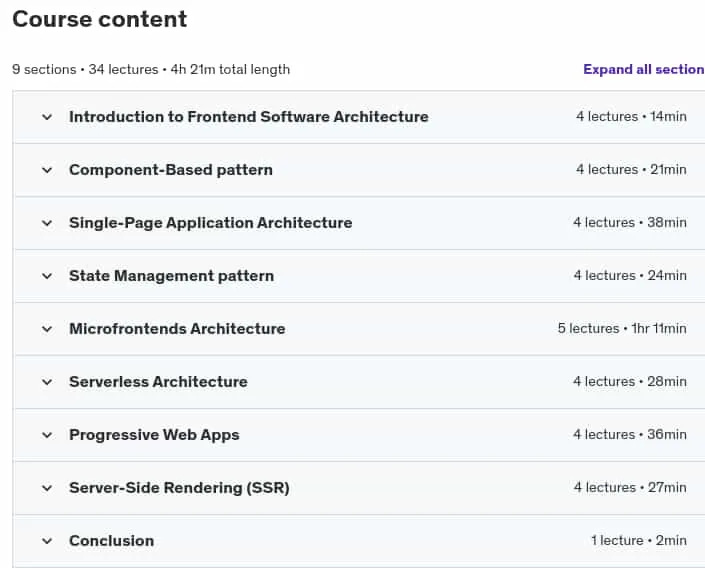This screenshot has width=705, height=568.
Task: Expand the Single-Page Application Architecture chevron
Action: pos(47,224)
